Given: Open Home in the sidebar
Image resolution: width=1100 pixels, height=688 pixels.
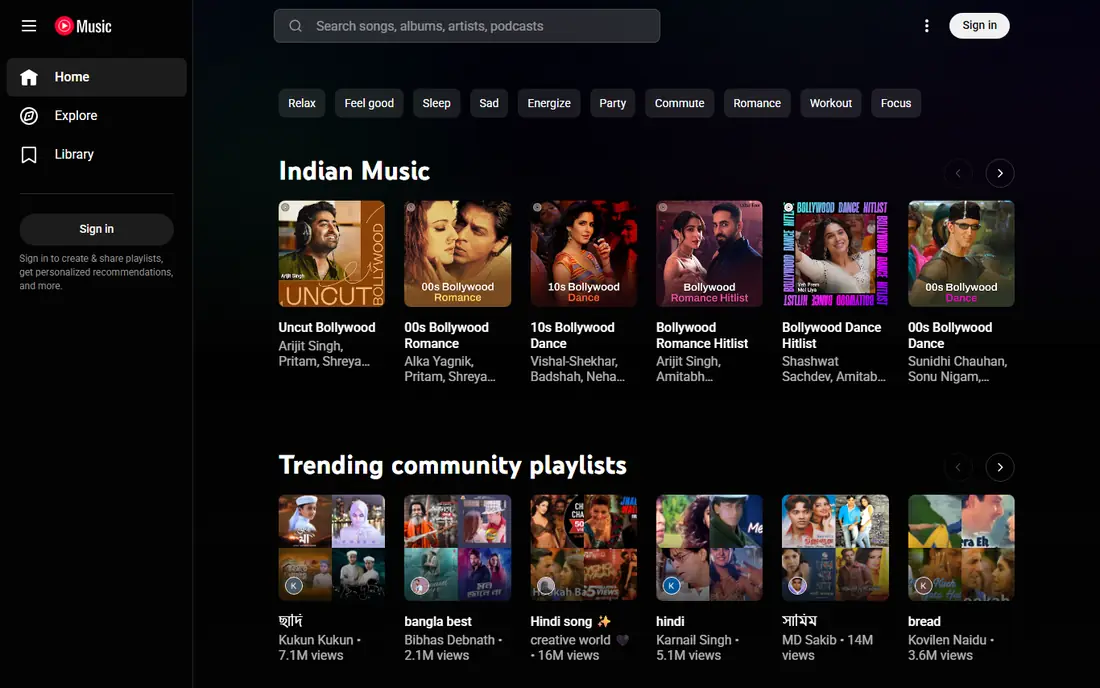Looking at the screenshot, I should tap(96, 77).
